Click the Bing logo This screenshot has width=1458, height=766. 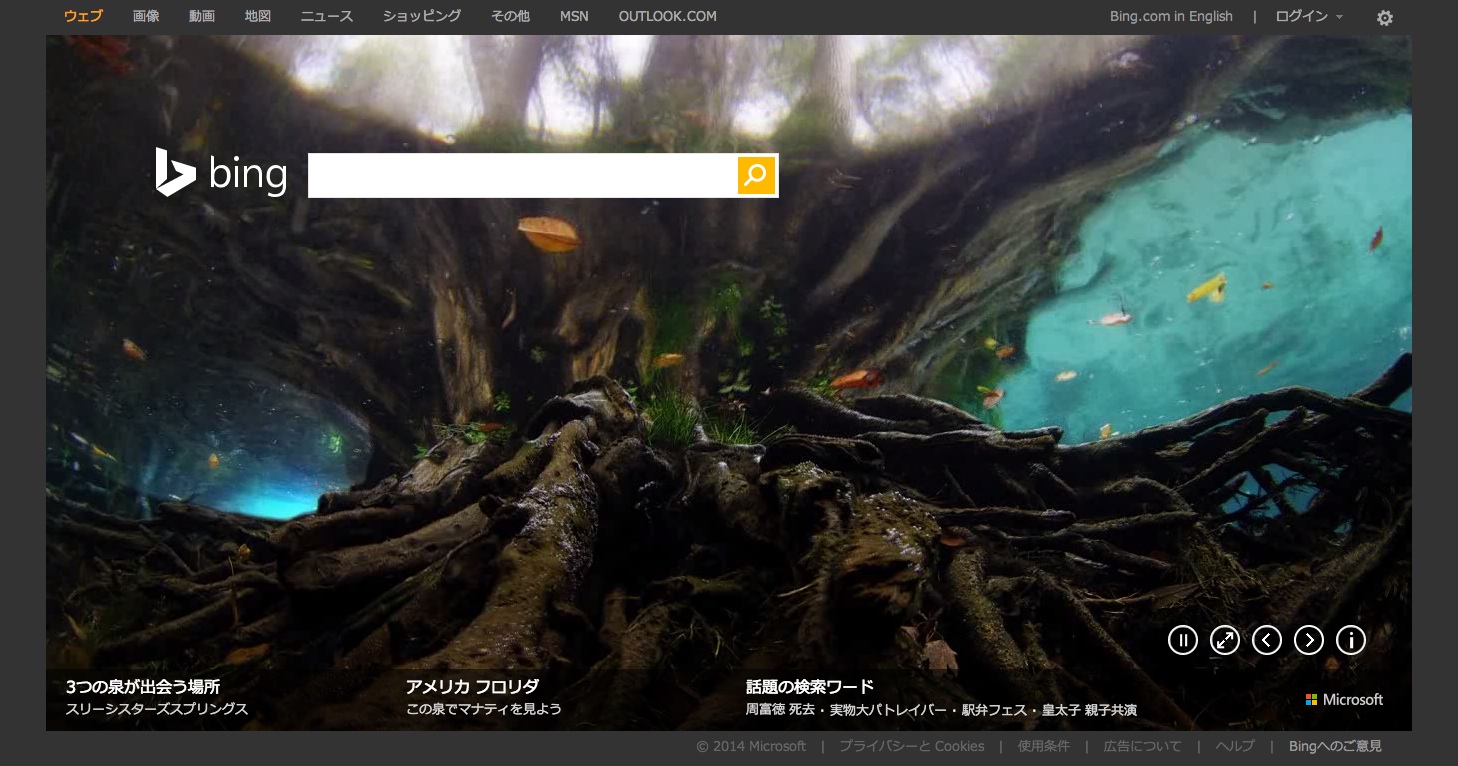[x=221, y=174]
